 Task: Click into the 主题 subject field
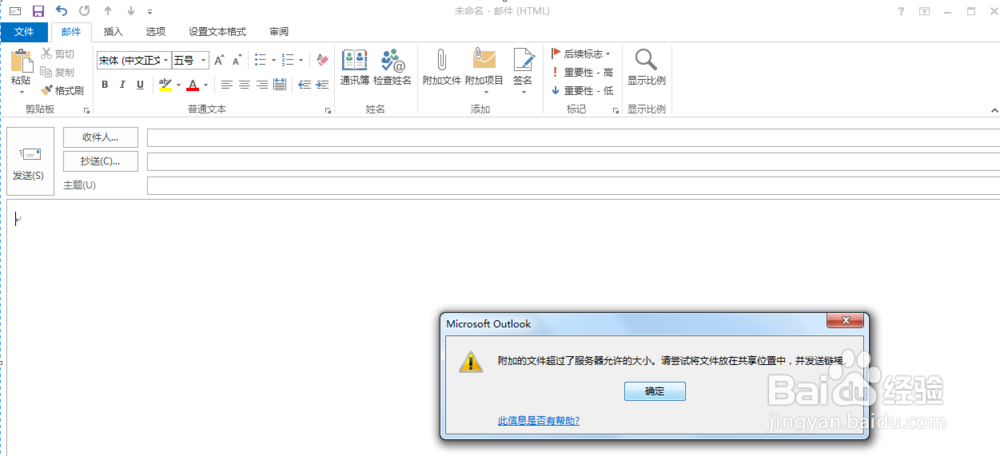tap(573, 186)
